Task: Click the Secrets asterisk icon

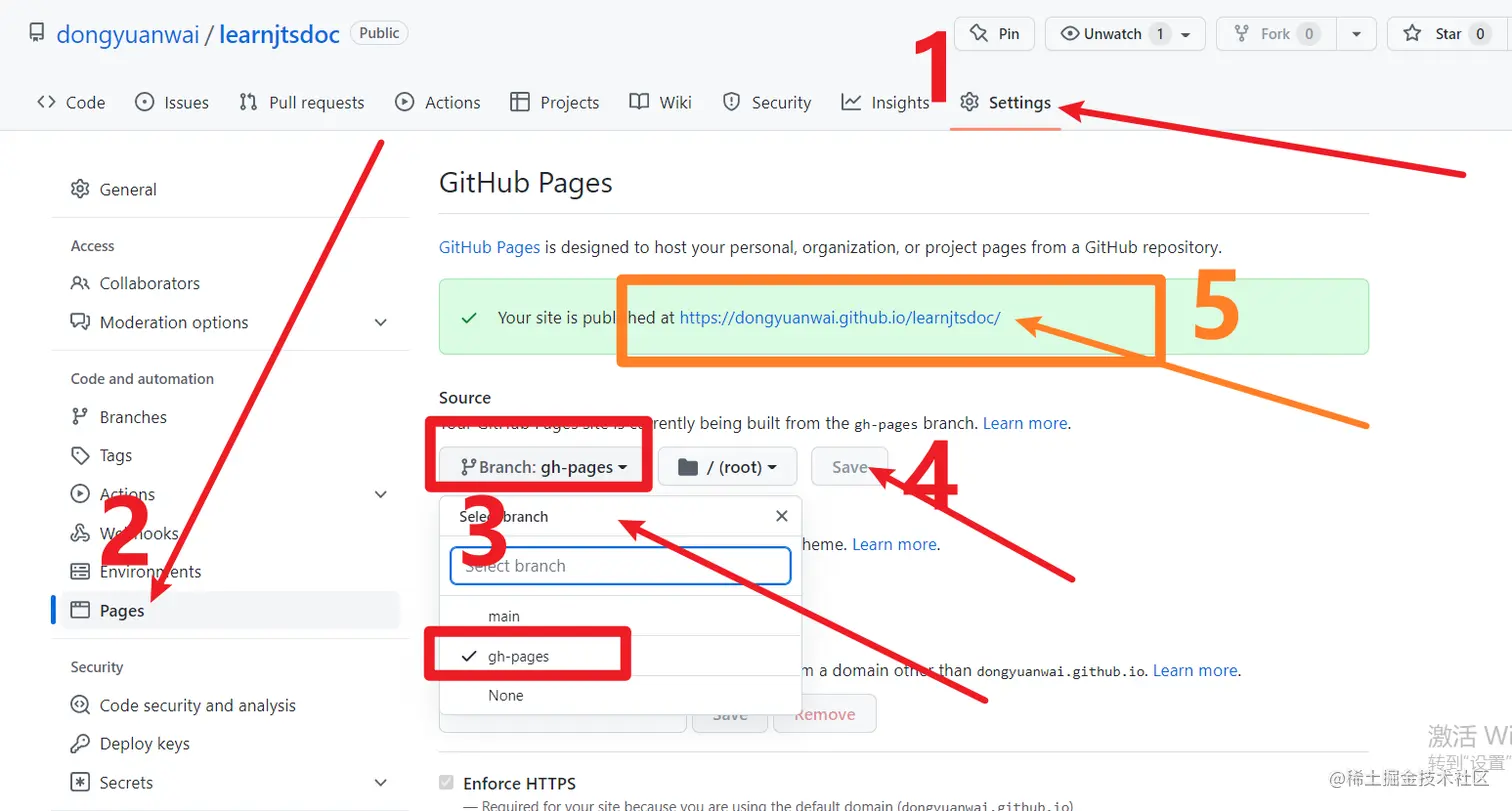Action: (80, 782)
